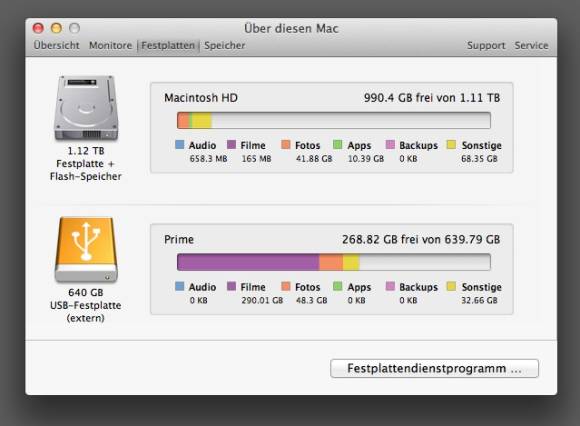Click the yellow window minimize button
Viewport: 580px width, 426px height.
point(56,28)
